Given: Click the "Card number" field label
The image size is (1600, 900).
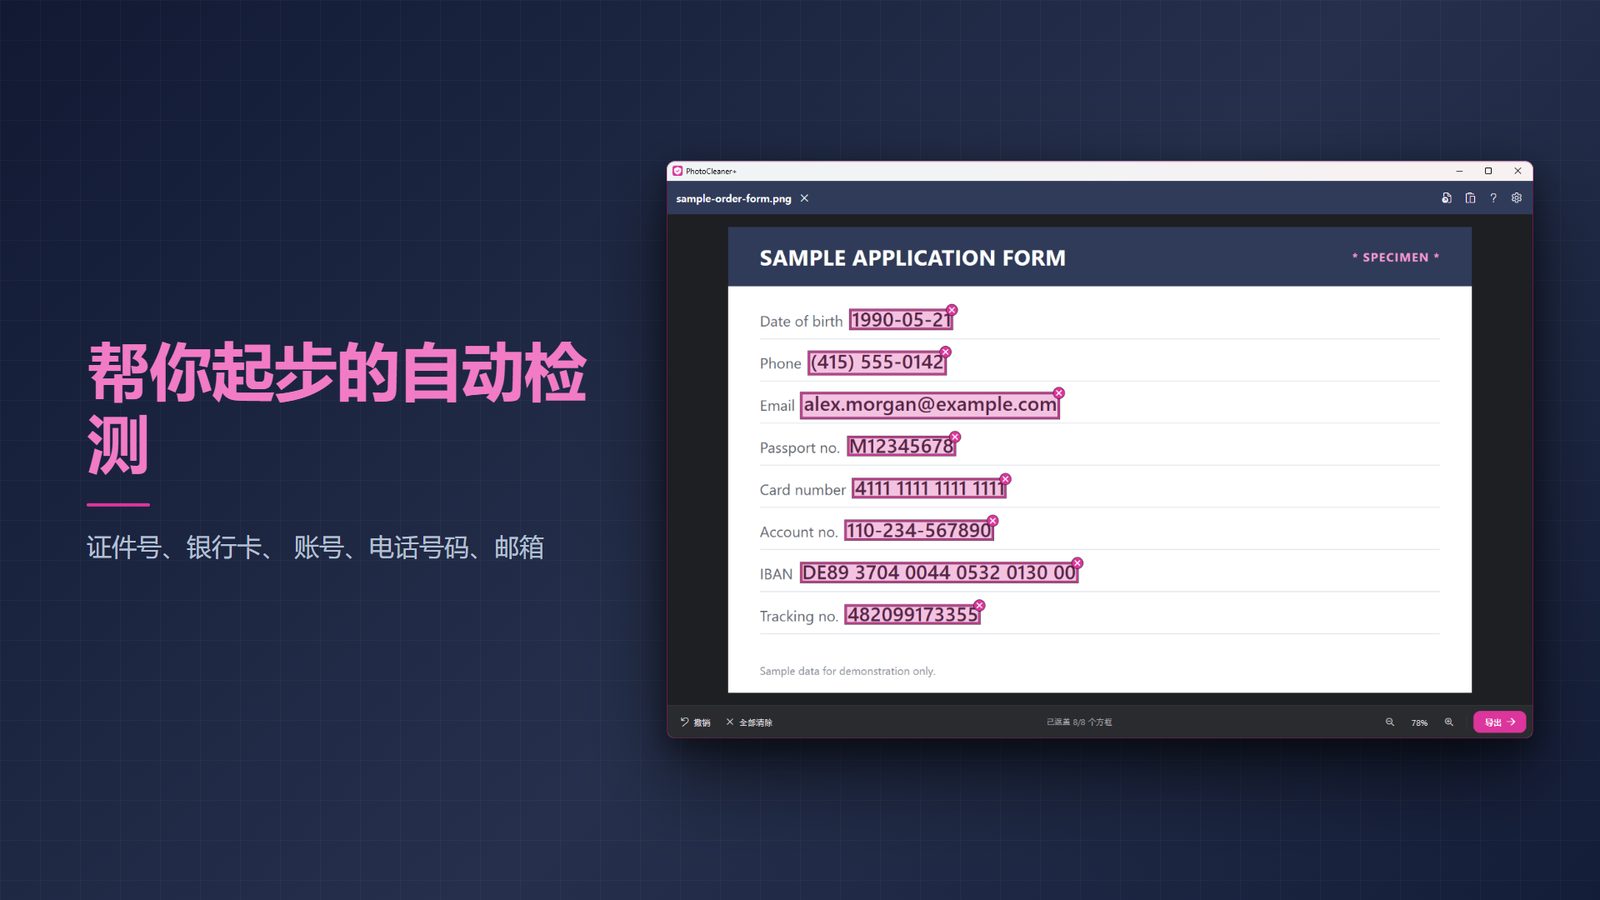Looking at the screenshot, I should pos(802,490).
